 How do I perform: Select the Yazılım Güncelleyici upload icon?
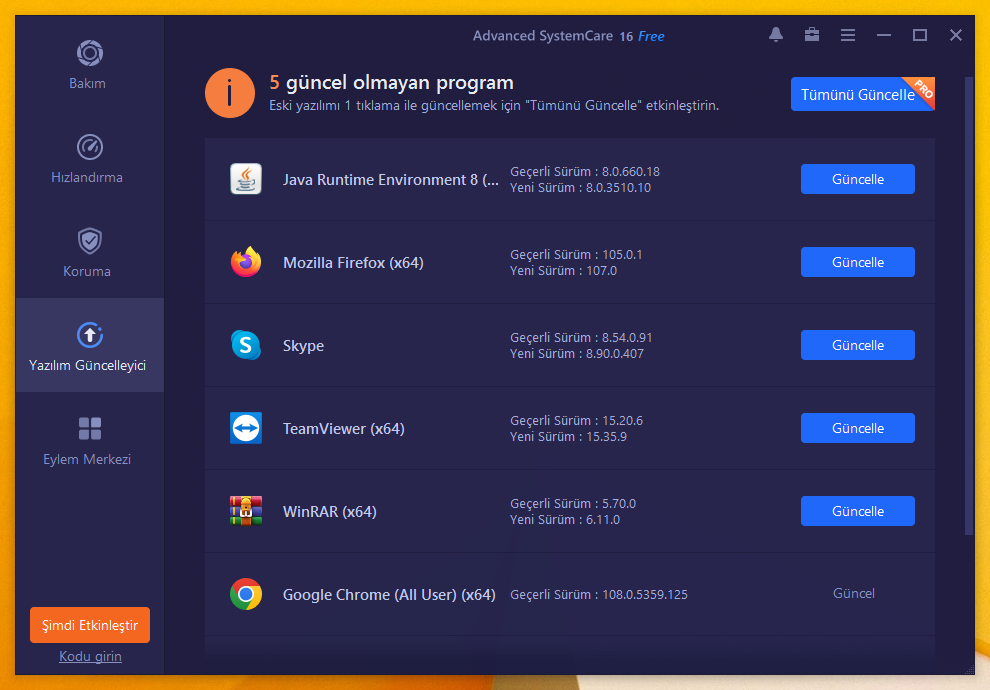click(90, 335)
